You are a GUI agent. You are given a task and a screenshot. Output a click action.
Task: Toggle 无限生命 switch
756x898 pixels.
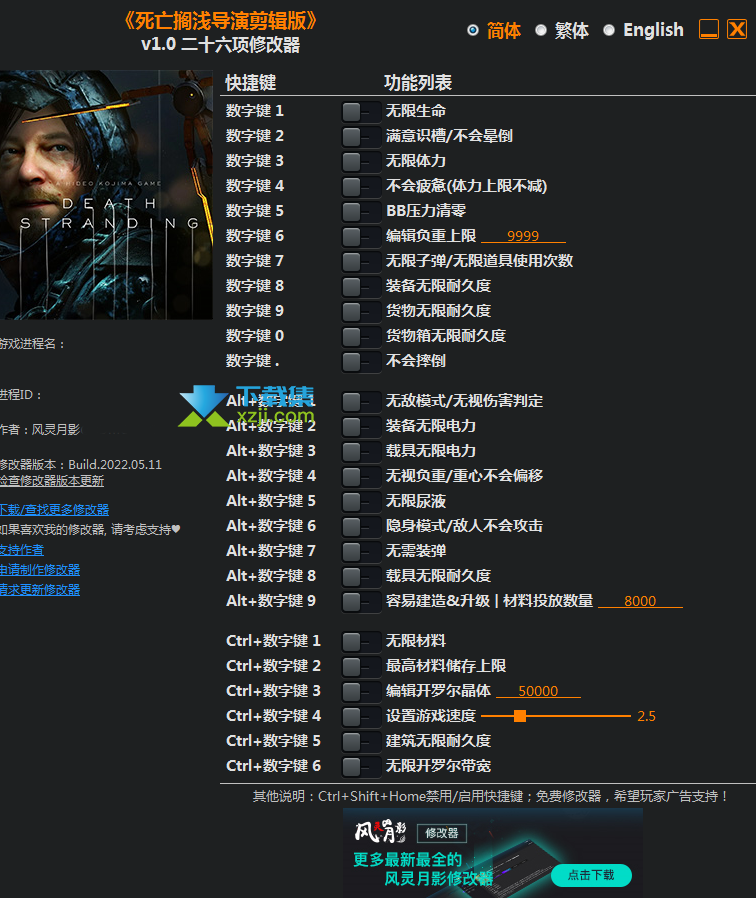pos(361,112)
